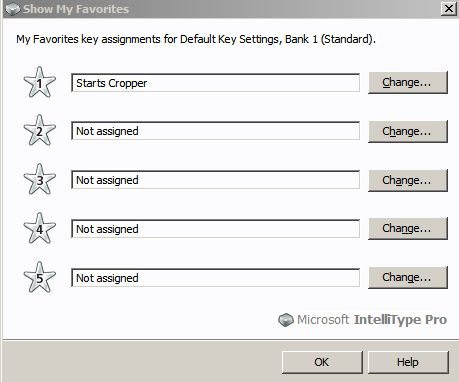This screenshot has height=382, width=459.
Task: Click the star icon numbered 4
Action: (x=40, y=228)
